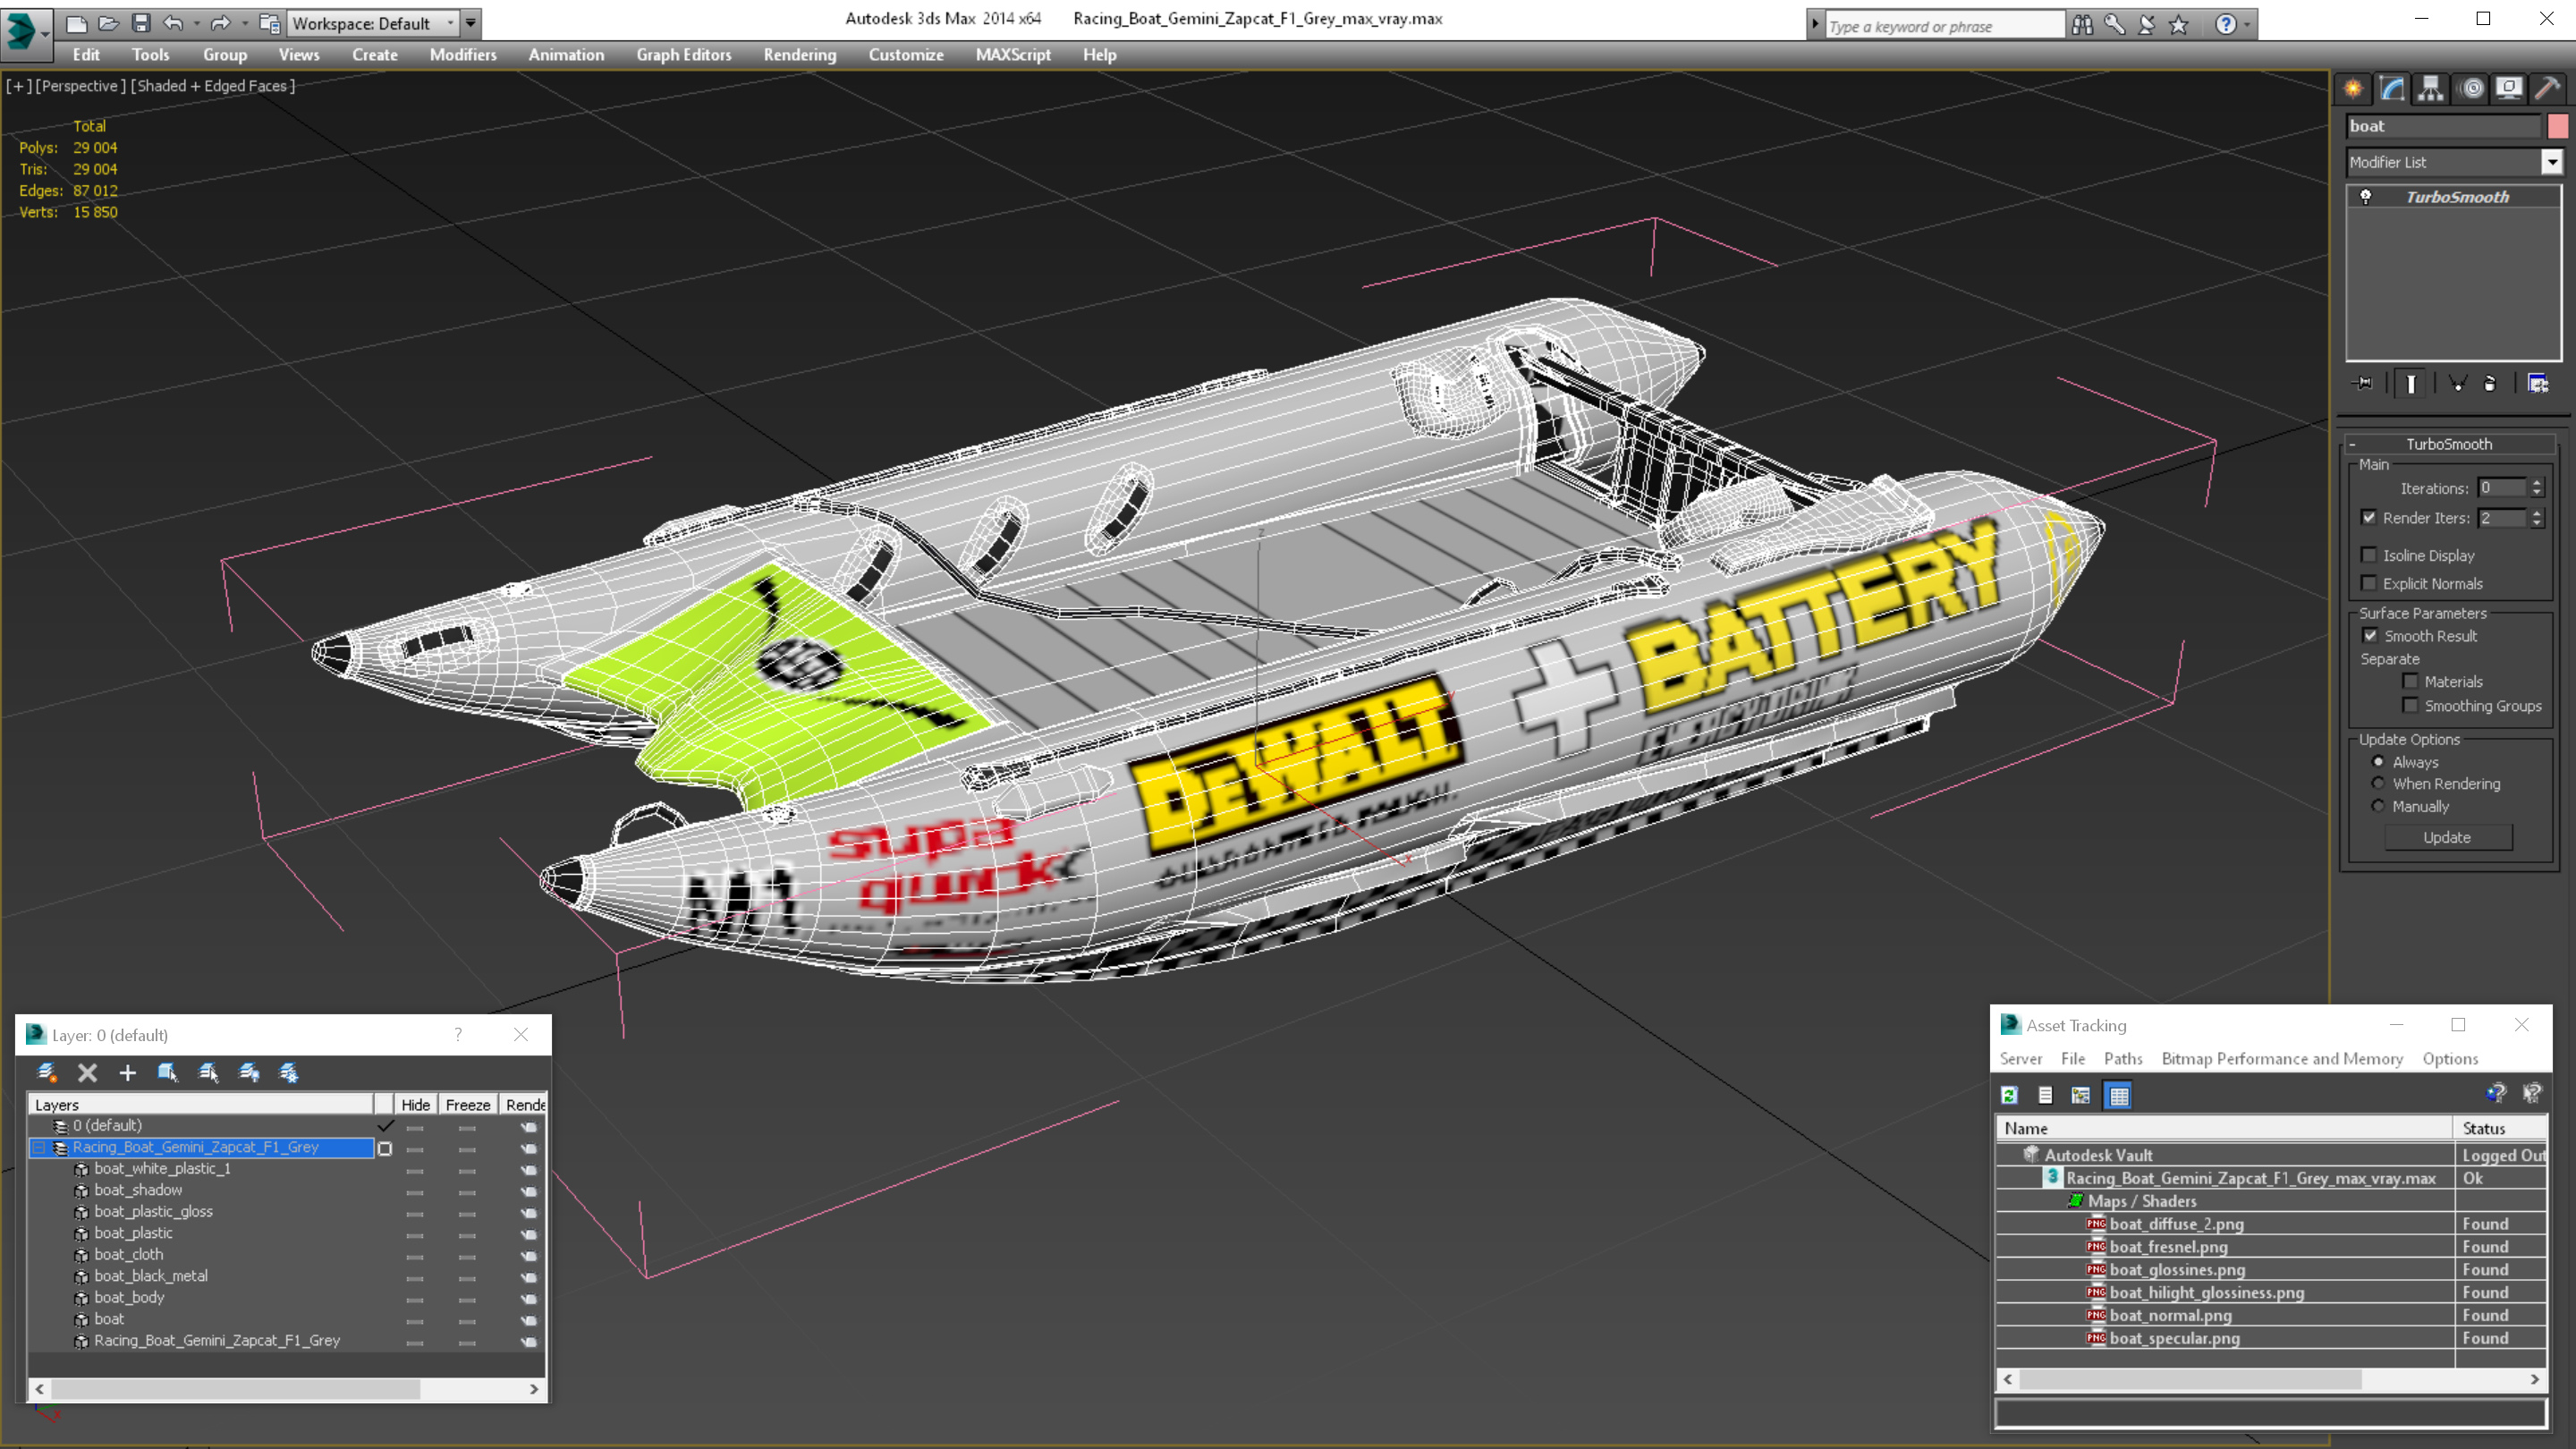The width and height of the screenshot is (2576, 1449).
Task: Collapse Racing_Boat_Gemini_Zapcat_F1_Grey layer tree
Action: tap(38, 1147)
